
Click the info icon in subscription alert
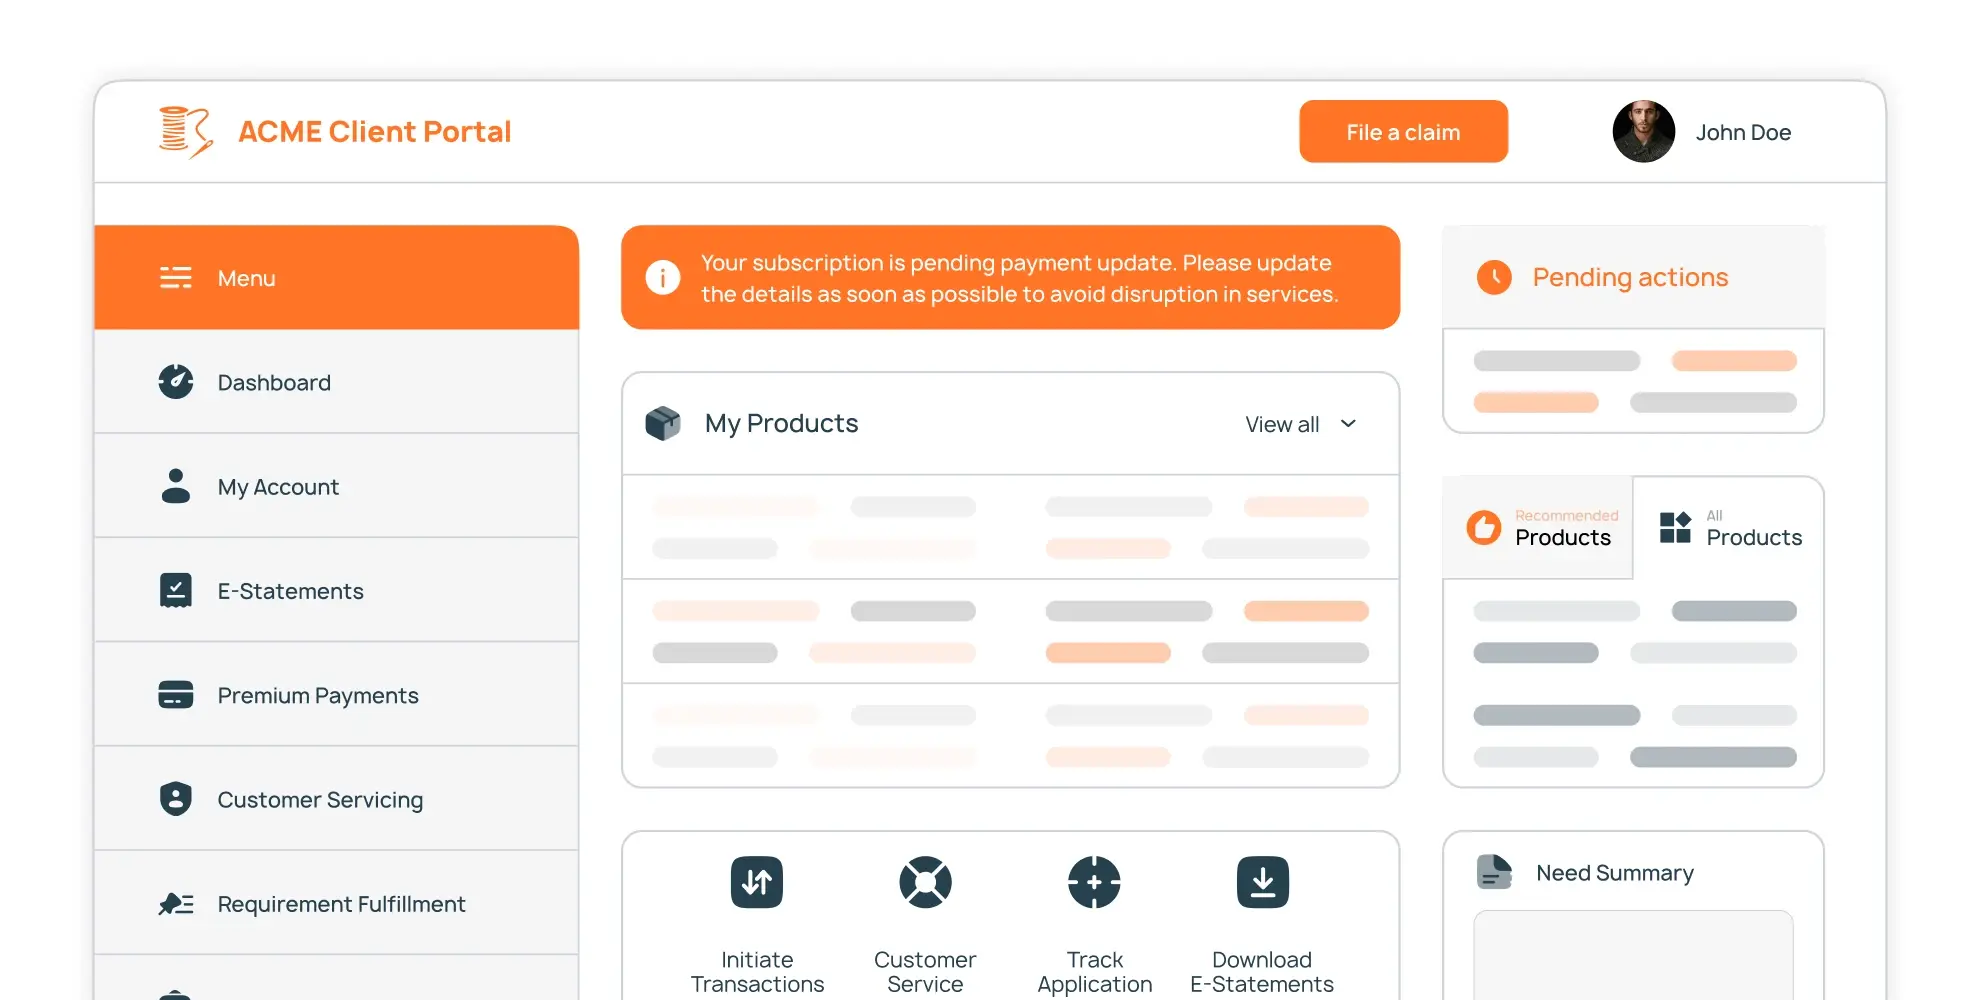663,277
